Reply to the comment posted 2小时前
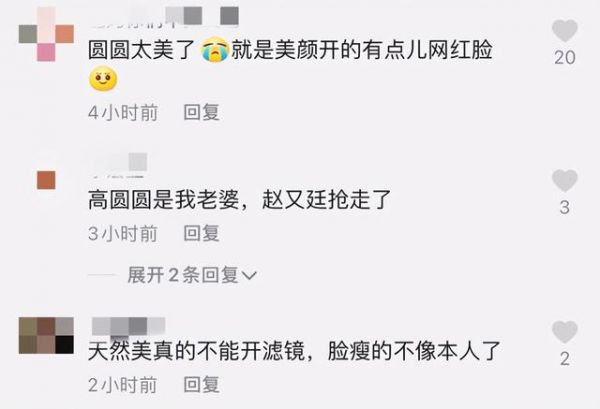Image resolution: width=600 pixels, height=409 pixels. click(x=201, y=385)
